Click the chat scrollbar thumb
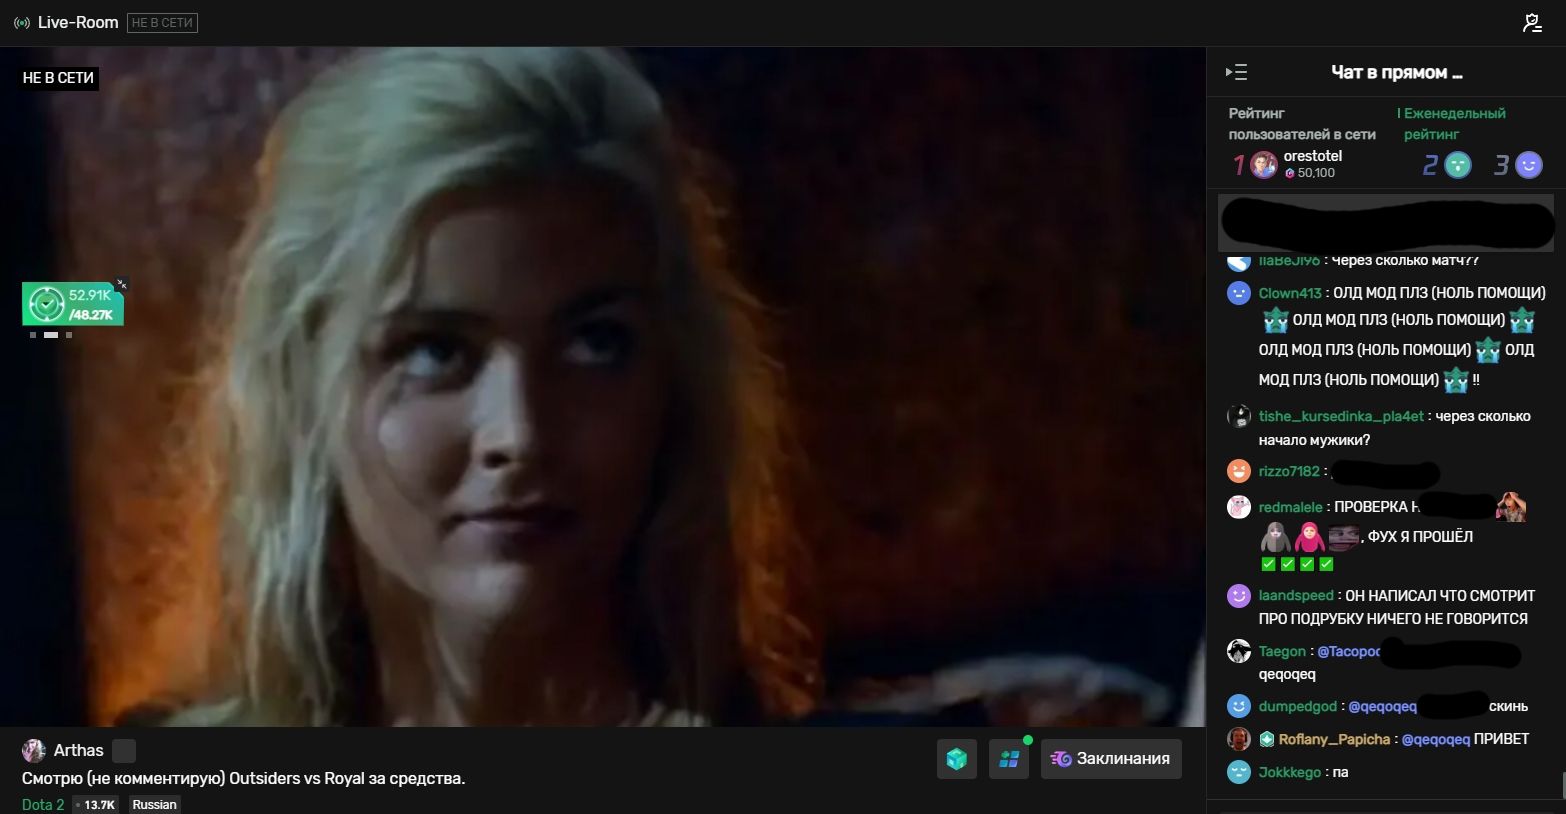Screen dimensions: 1566x814 pyautogui.click(x=1562, y=784)
